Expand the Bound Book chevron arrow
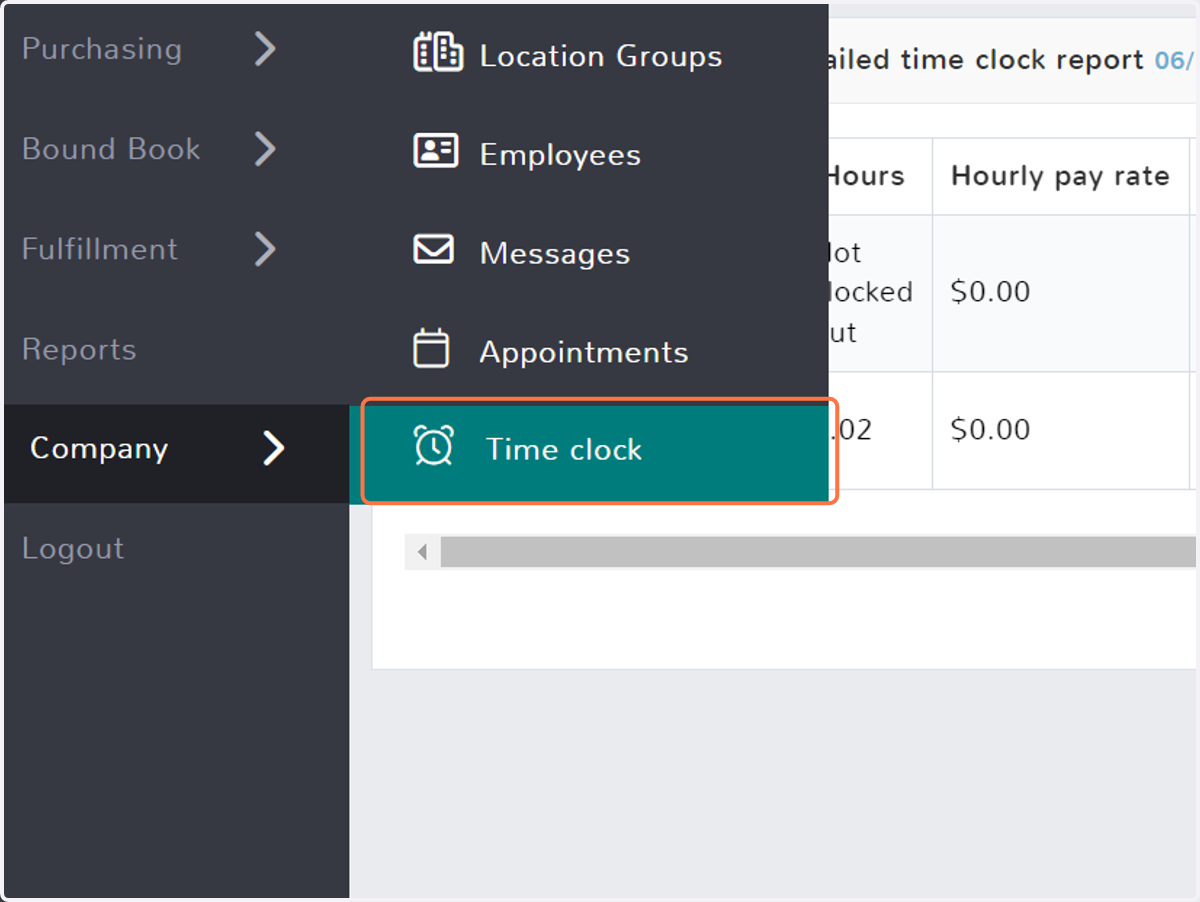 tap(265, 148)
